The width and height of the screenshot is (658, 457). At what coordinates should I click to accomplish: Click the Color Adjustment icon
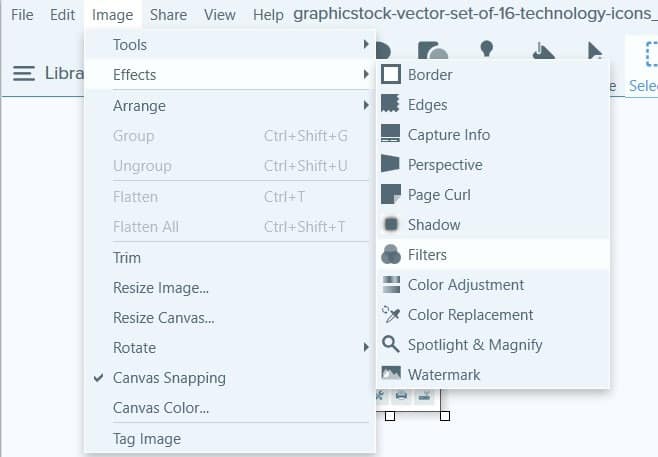coord(391,285)
